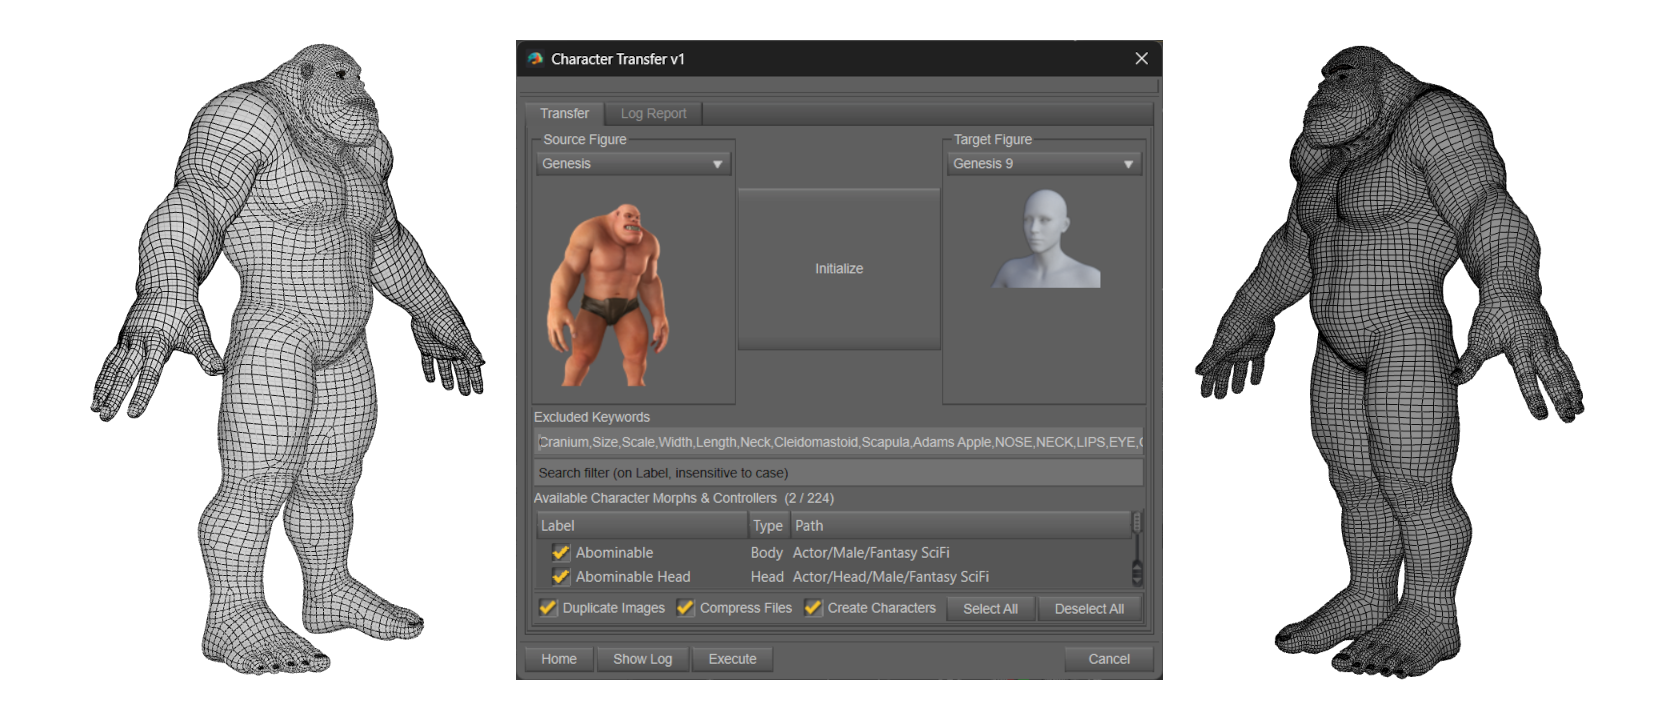Click the Character Transfer app icon in title bar
This screenshot has height=720, width=1680.
[x=535, y=59]
